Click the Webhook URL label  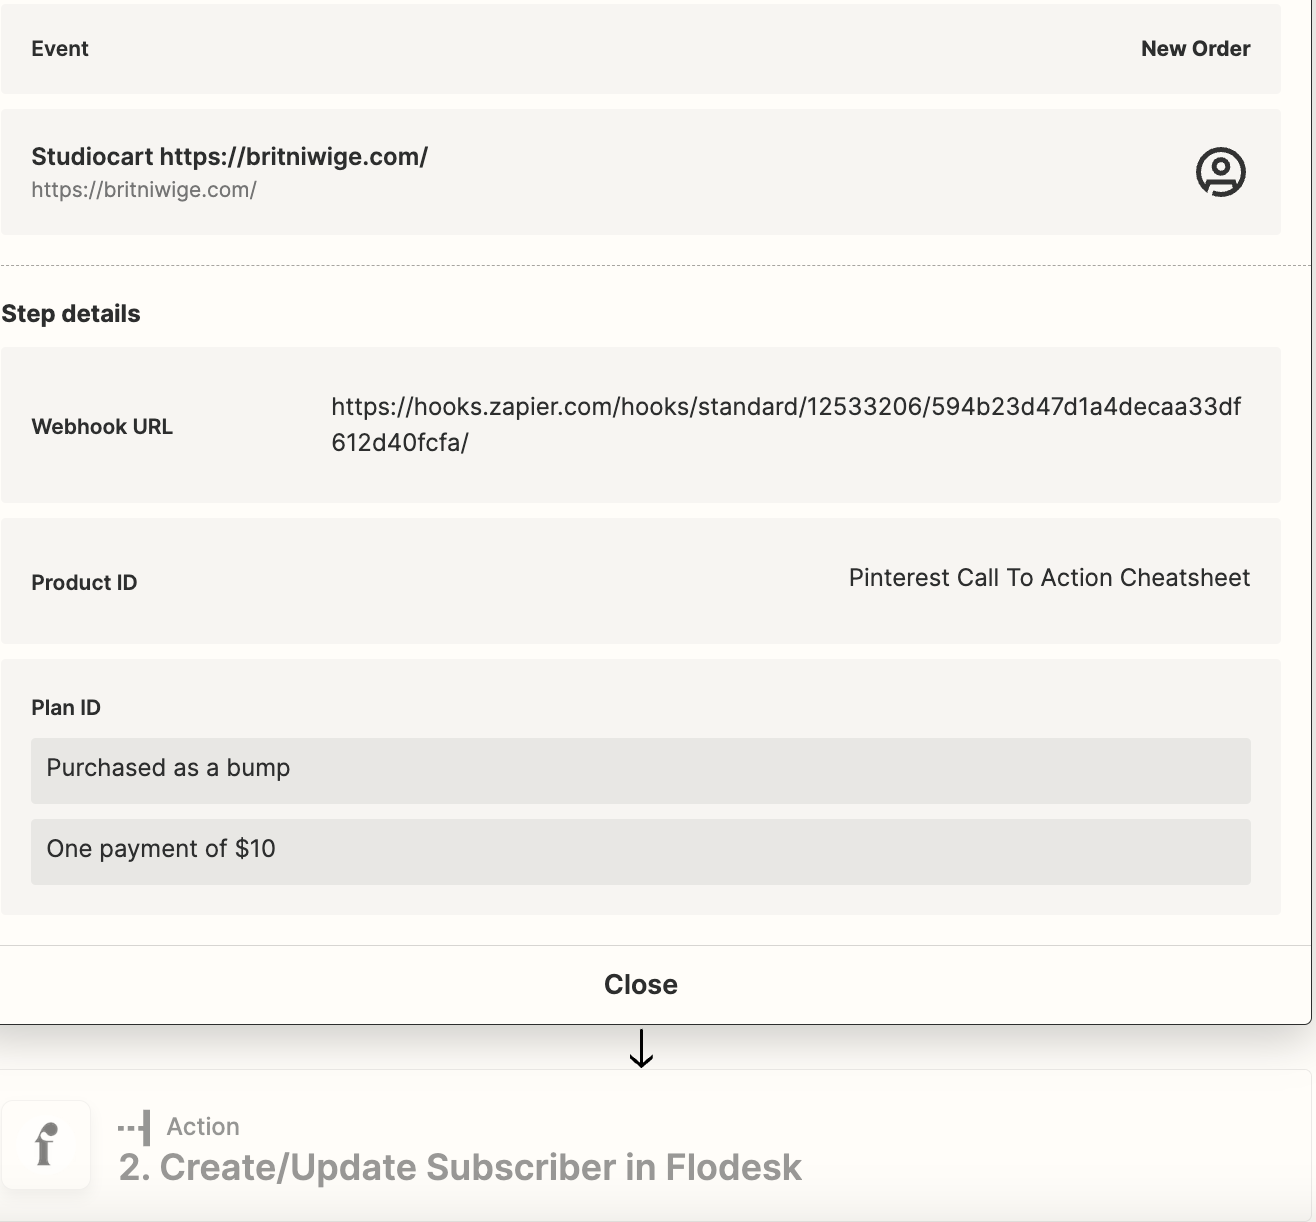[x=102, y=427]
